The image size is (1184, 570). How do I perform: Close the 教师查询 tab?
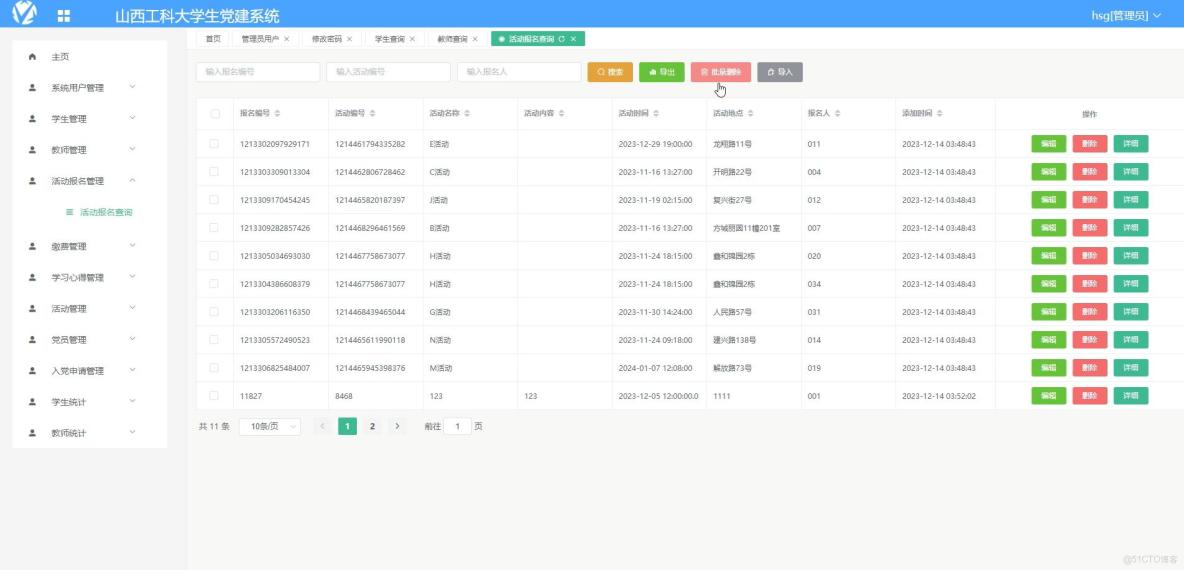tap(474, 39)
